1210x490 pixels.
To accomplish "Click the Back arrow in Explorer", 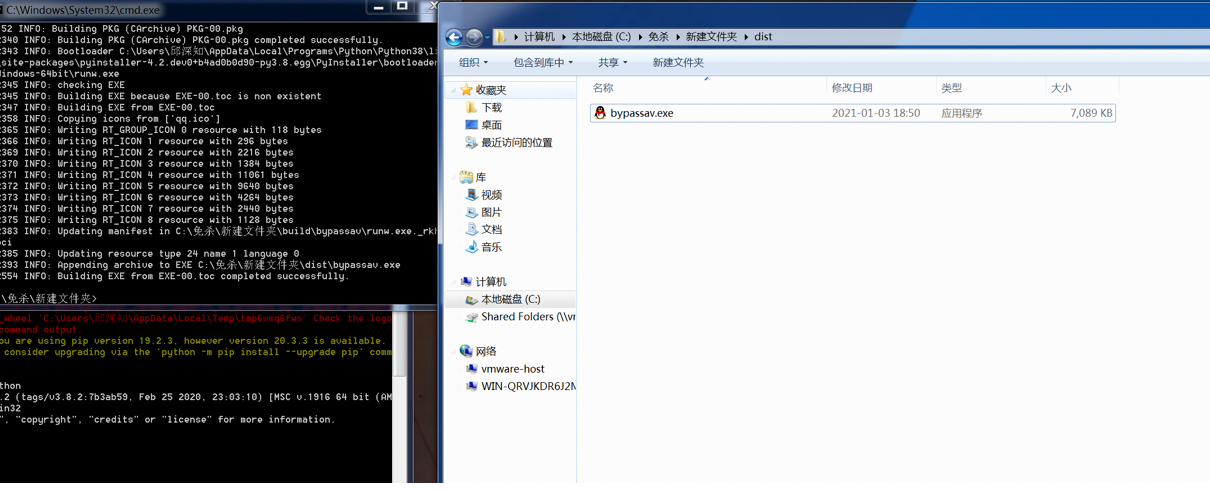I will (x=454, y=37).
